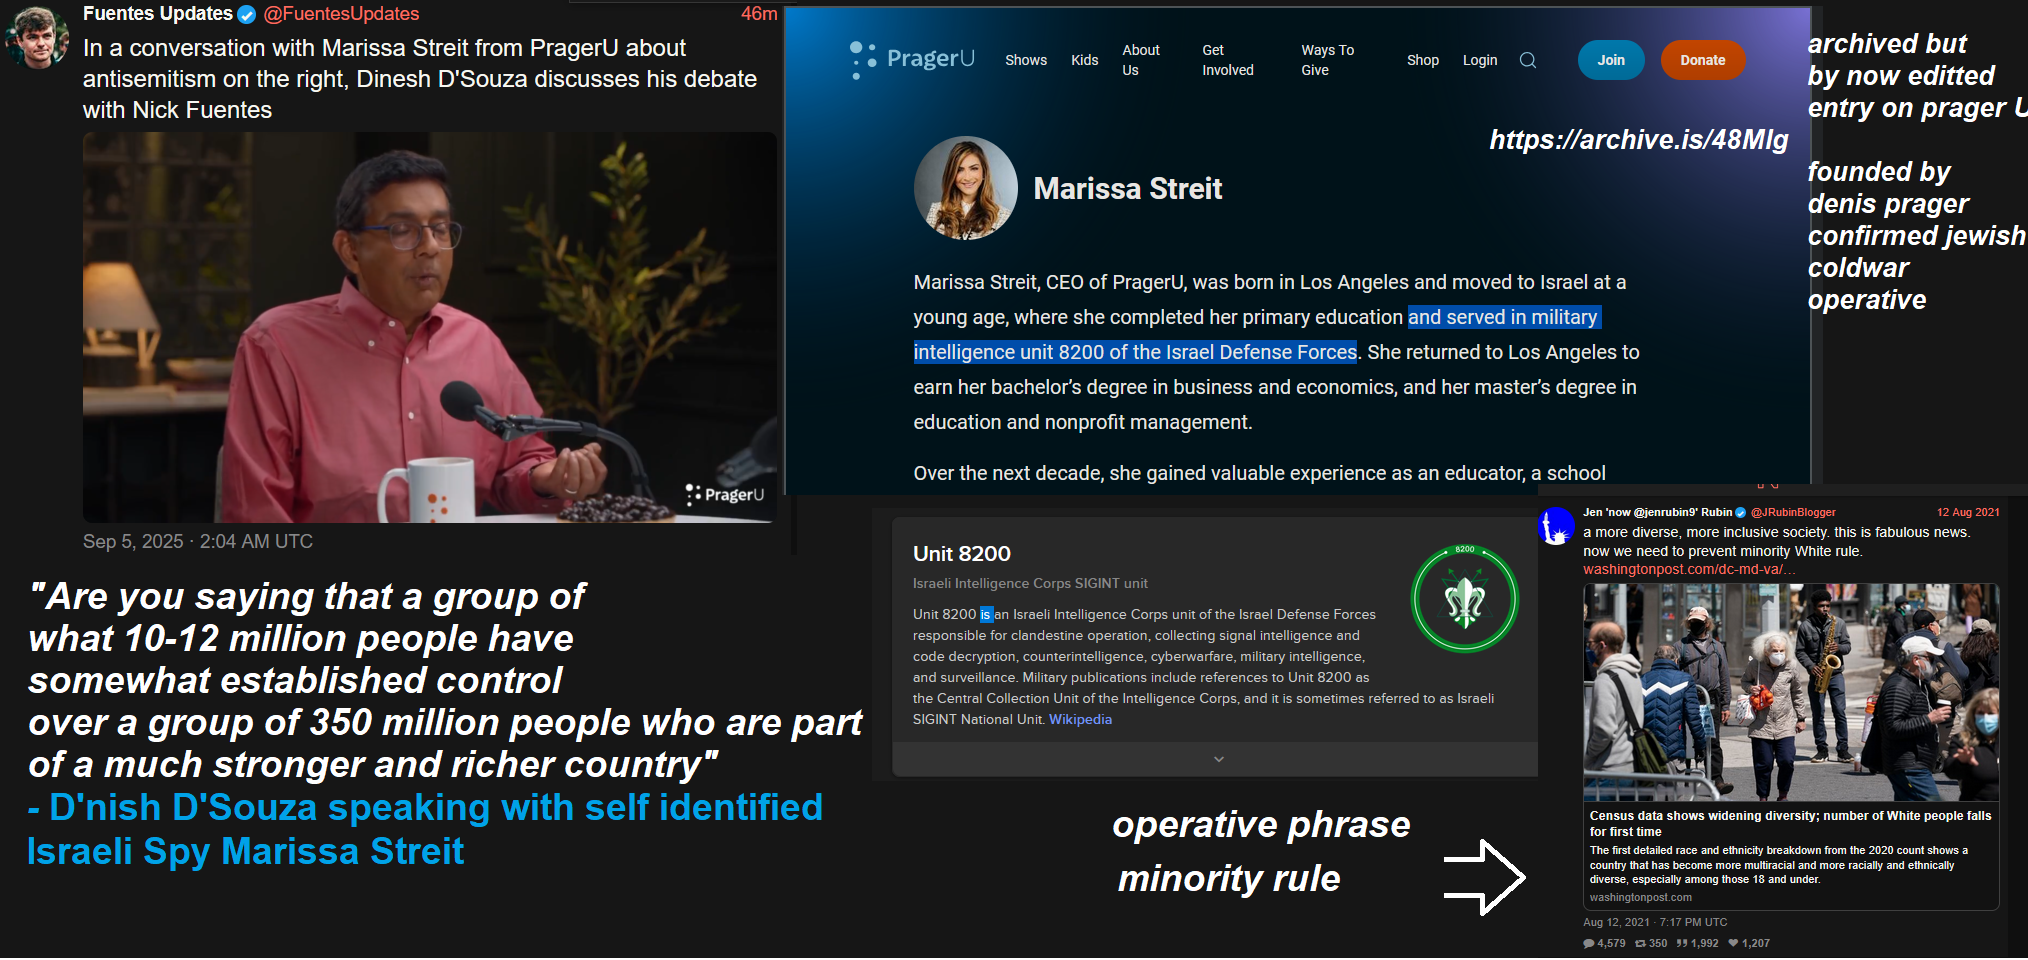Go to Get Involved on PragerU

coord(1228,60)
